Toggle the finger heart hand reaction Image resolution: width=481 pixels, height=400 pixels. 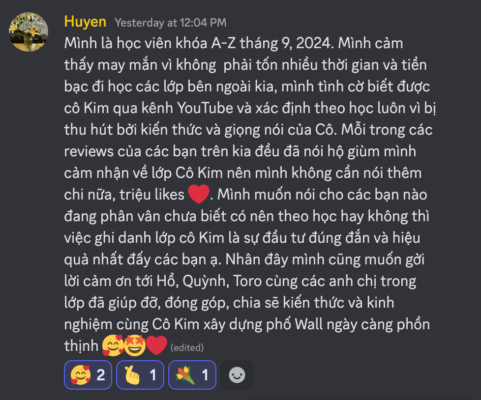coord(140,375)
